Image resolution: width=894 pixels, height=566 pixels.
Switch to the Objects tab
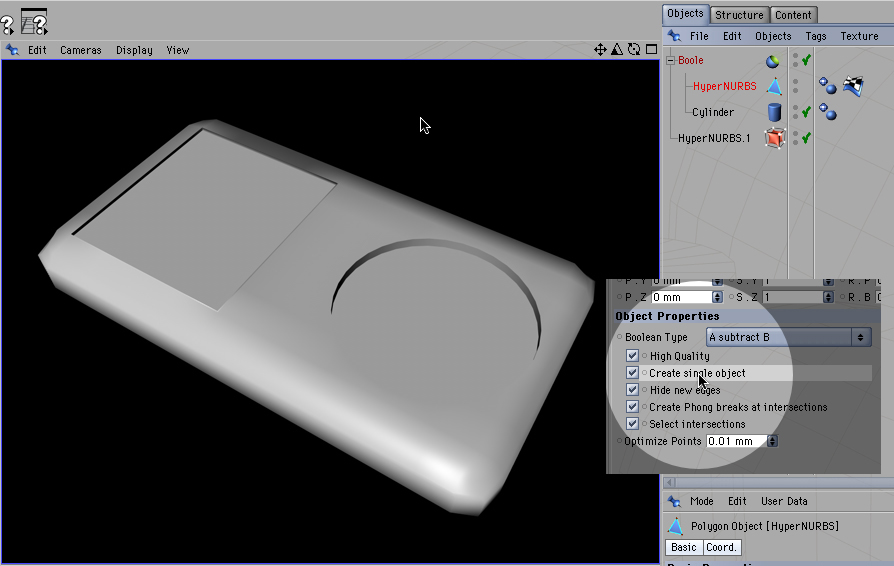point(685,14)
